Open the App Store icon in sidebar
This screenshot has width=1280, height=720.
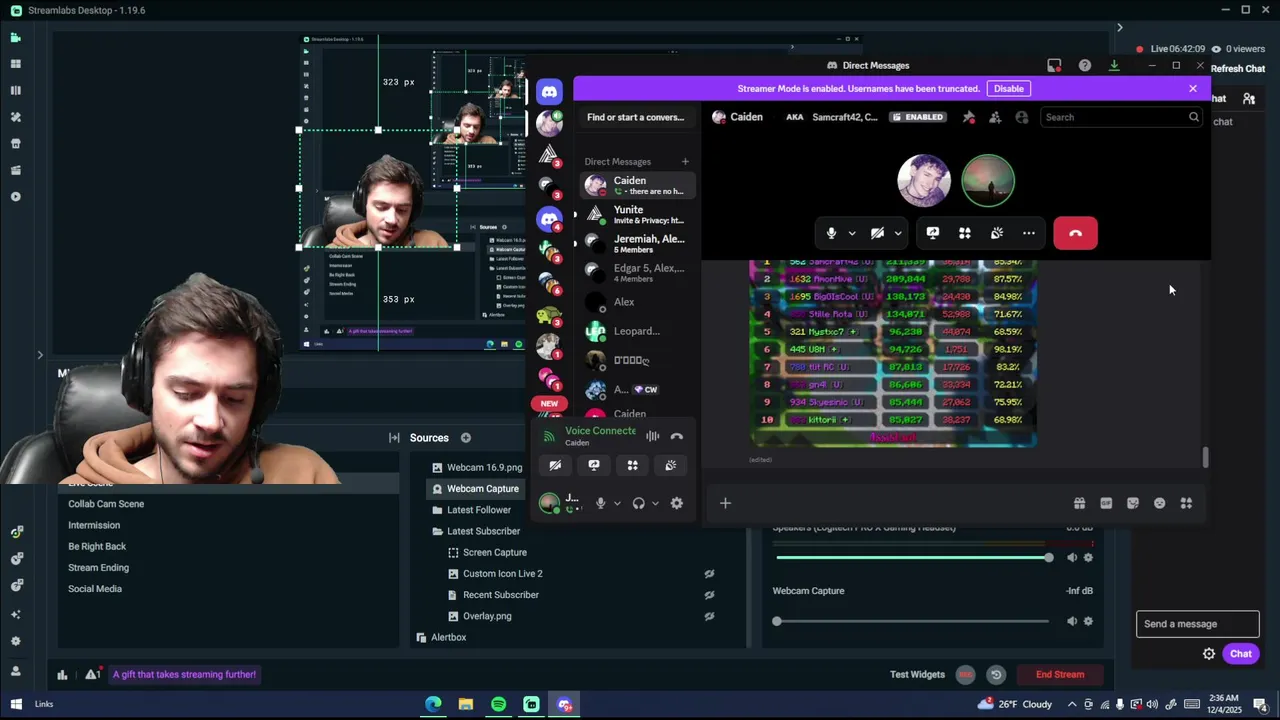15,143
